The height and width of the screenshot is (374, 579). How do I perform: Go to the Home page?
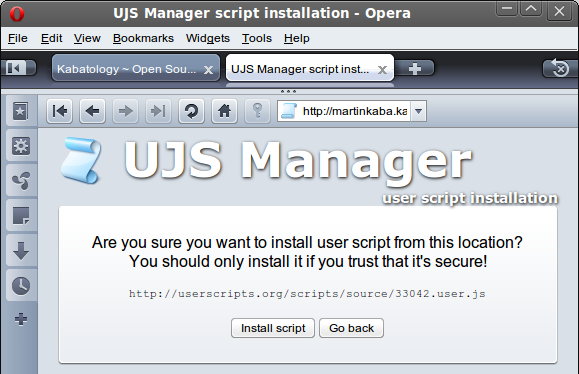point(224,111)
